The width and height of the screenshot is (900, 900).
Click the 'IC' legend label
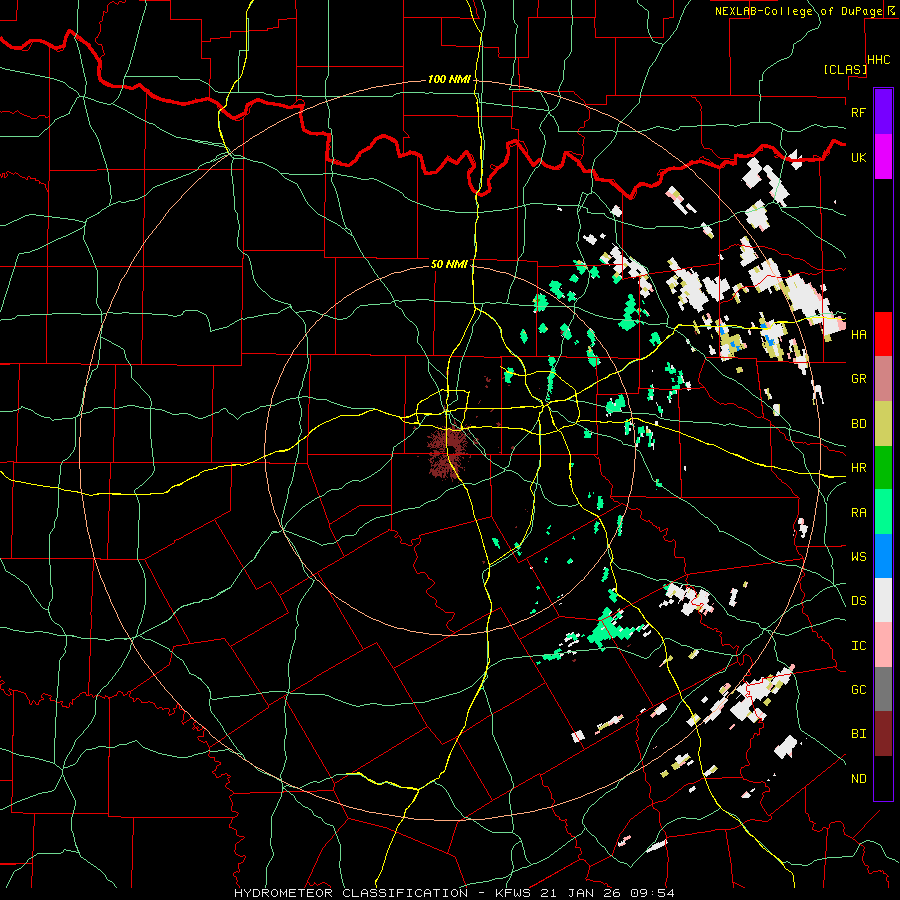click(858, 646)
